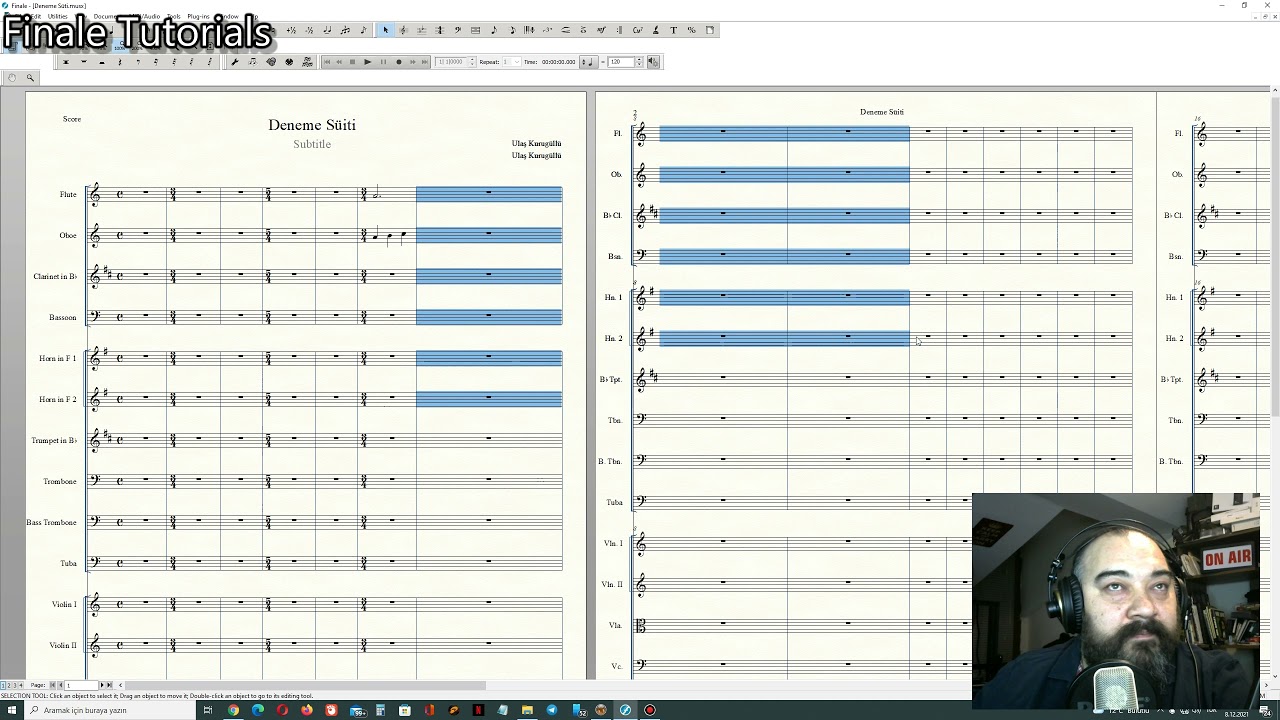Adjust the tempo stepper arrows
The image size is (1280, 720).
click(x=639, y=62)
